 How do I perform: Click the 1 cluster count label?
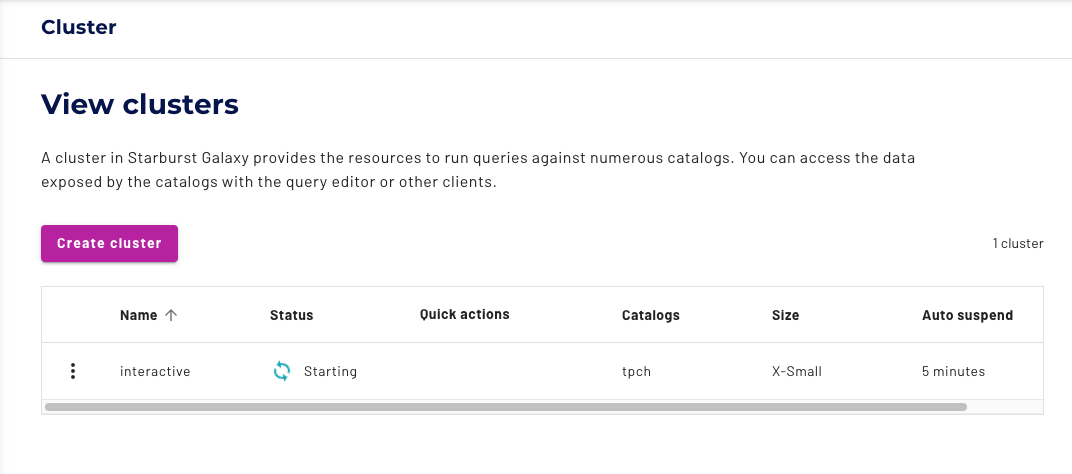point(1018,243)
